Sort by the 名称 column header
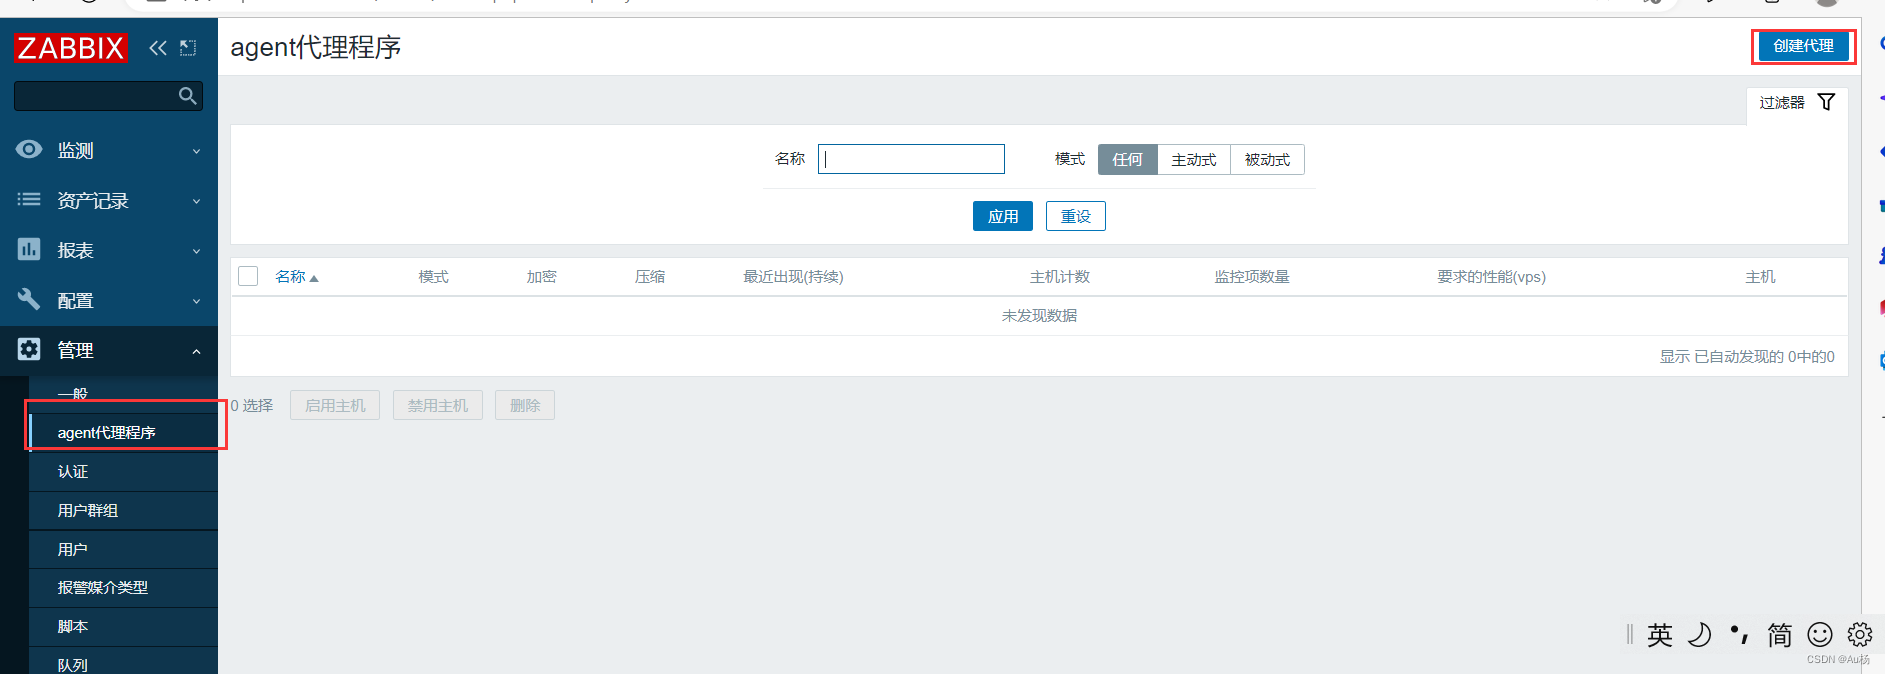This screenshot has width=1885, height=674. click(290, 276)
